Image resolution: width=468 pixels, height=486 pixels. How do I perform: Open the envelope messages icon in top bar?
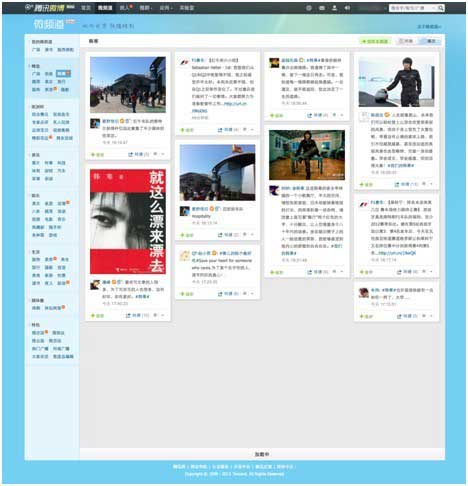coord(322,8)
